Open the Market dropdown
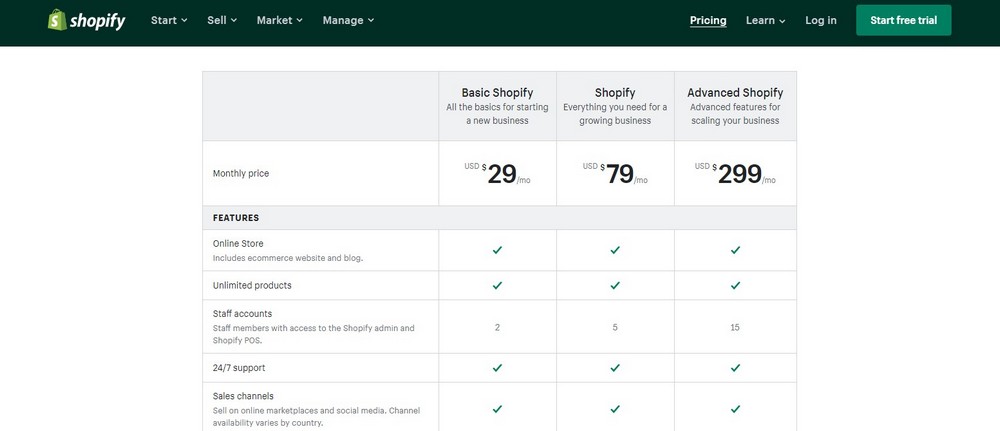This screenshot has height=431, width=1000. pyautogui.click(x=279, y=20)
